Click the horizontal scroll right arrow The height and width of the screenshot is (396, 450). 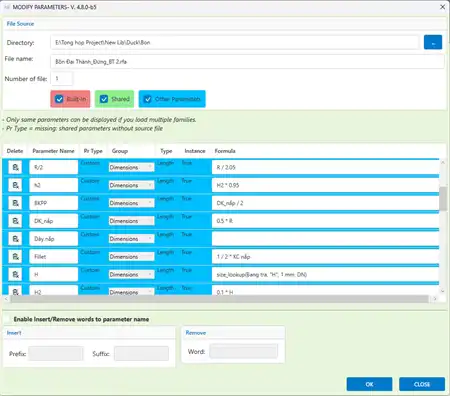coord(435,299)
